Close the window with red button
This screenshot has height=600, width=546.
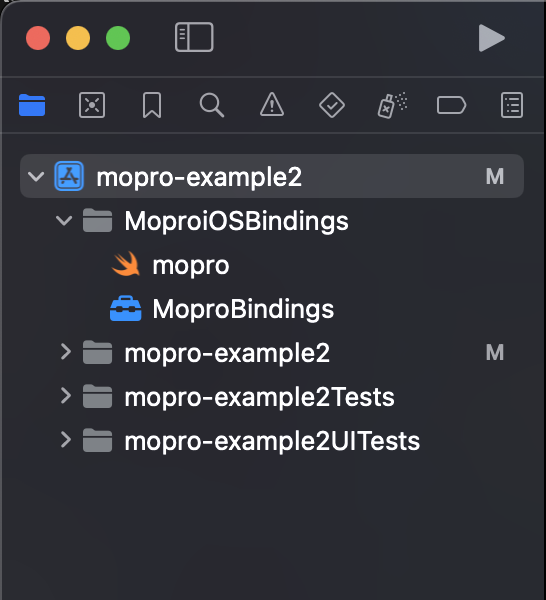38,38
